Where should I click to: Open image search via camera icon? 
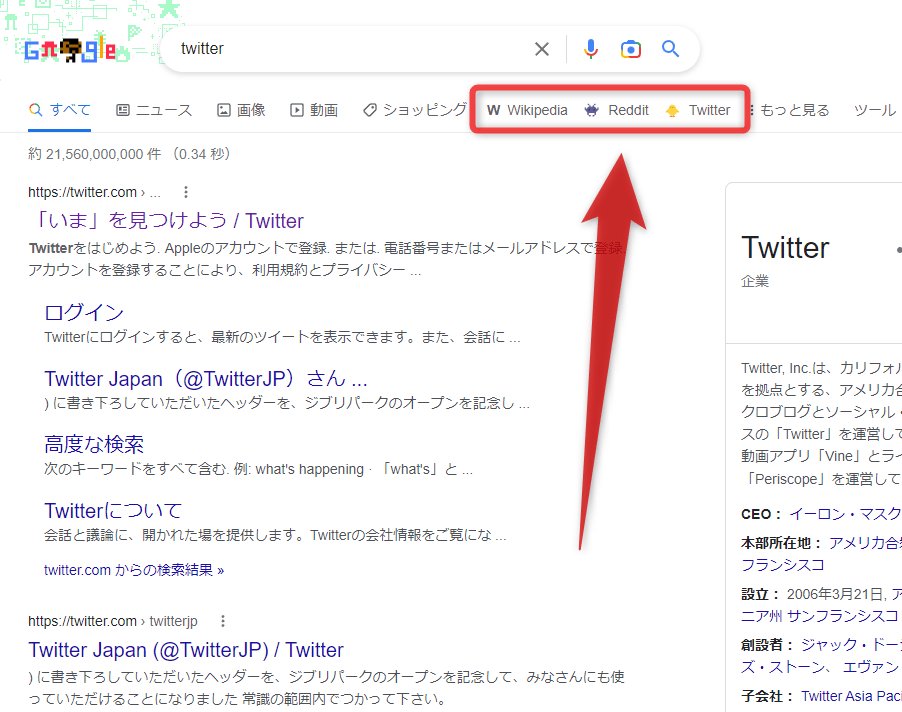click(630, 49)
